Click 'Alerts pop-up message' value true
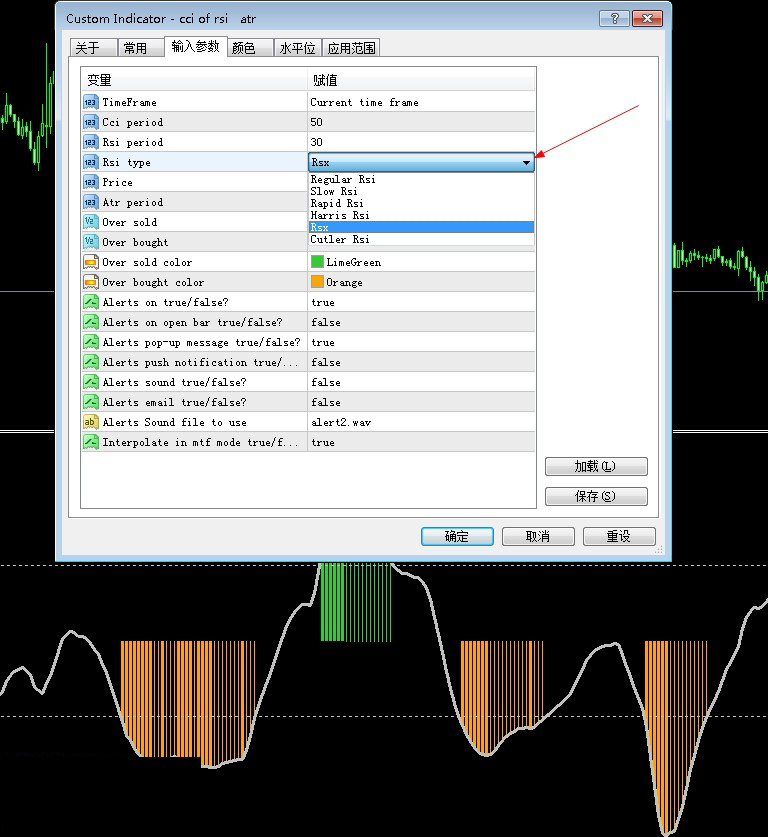This screenshot has width=768, height=837. pyautogui.click(x=421, y=342)
